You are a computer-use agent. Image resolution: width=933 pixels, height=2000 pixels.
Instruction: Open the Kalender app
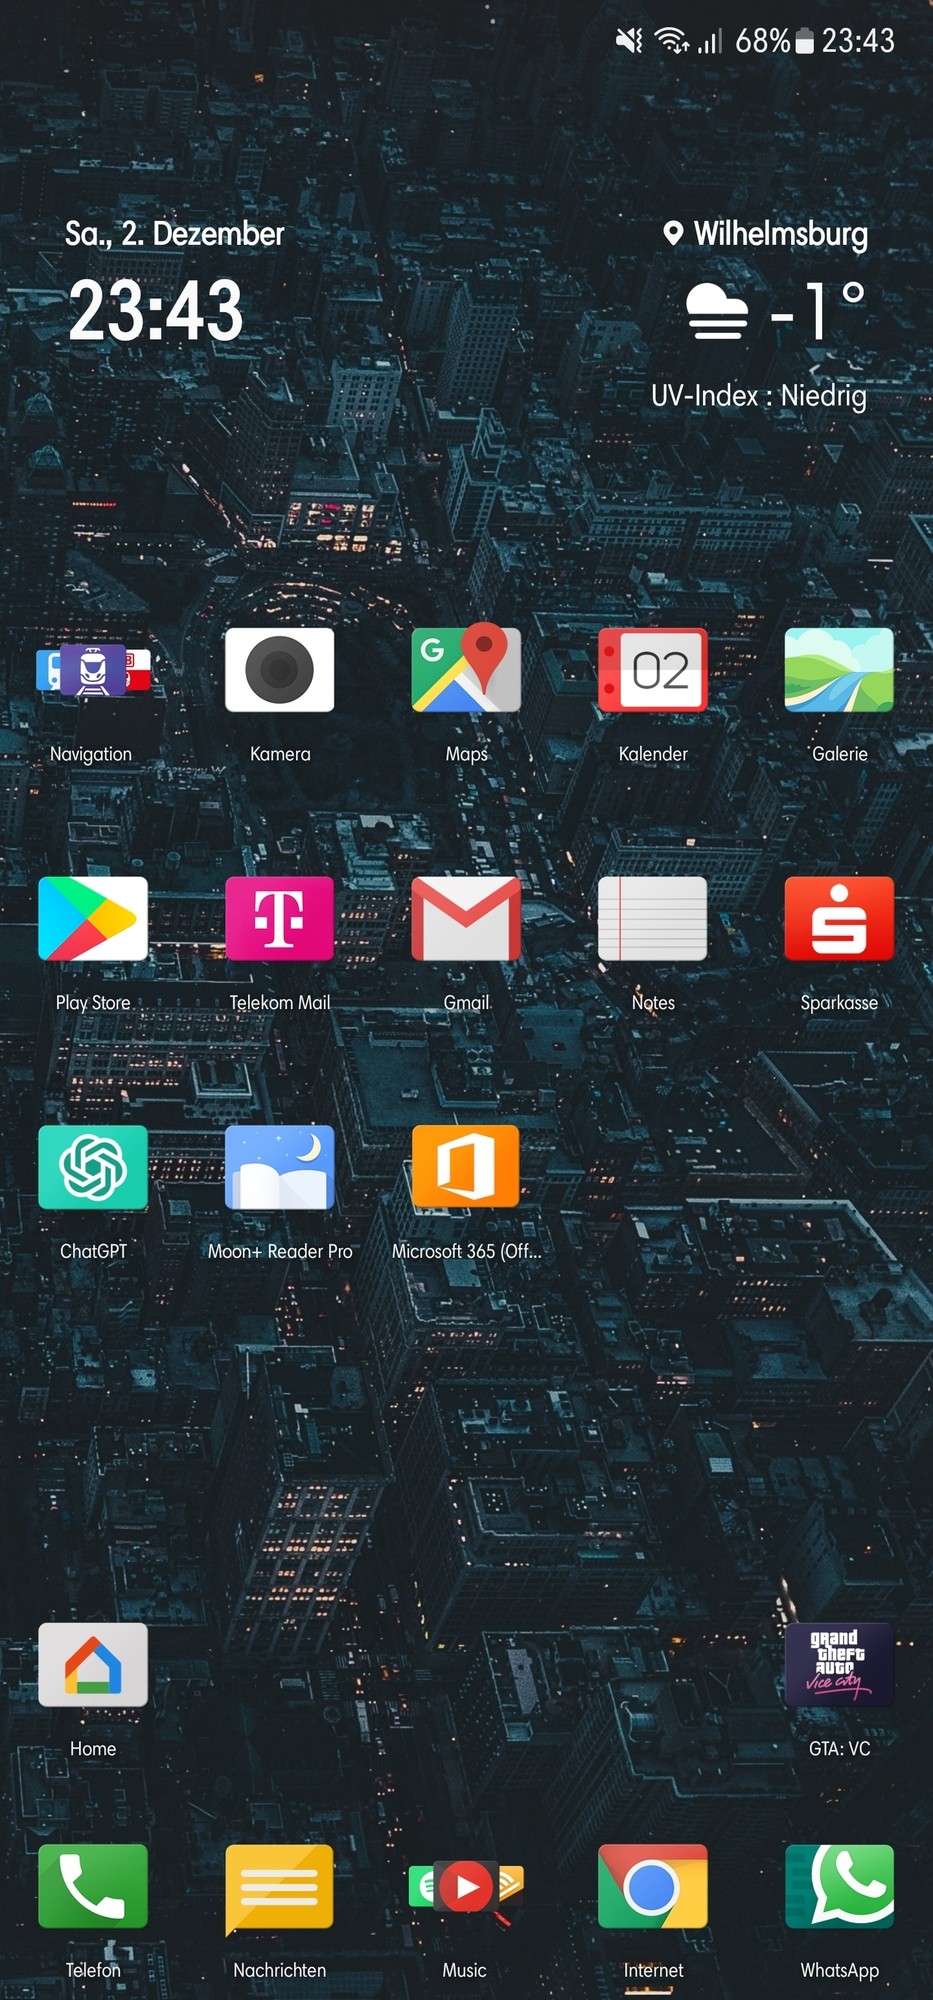click(653, 670)
